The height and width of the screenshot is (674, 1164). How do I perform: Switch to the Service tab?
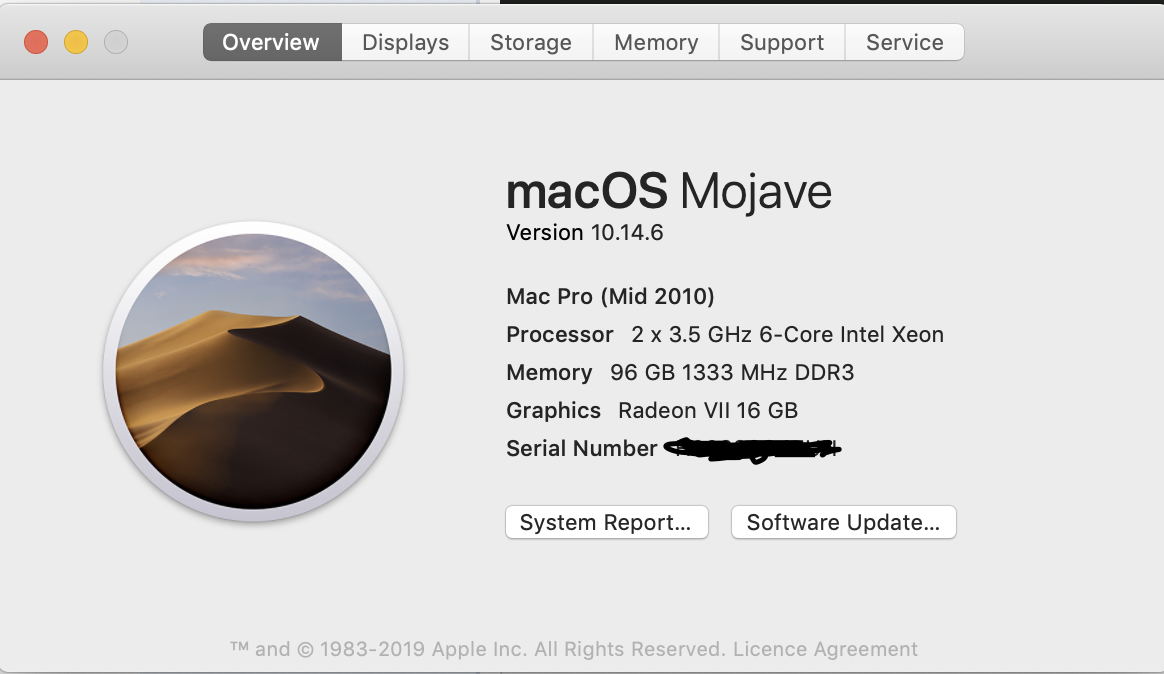pyautogui.click(x=905, y=42)
